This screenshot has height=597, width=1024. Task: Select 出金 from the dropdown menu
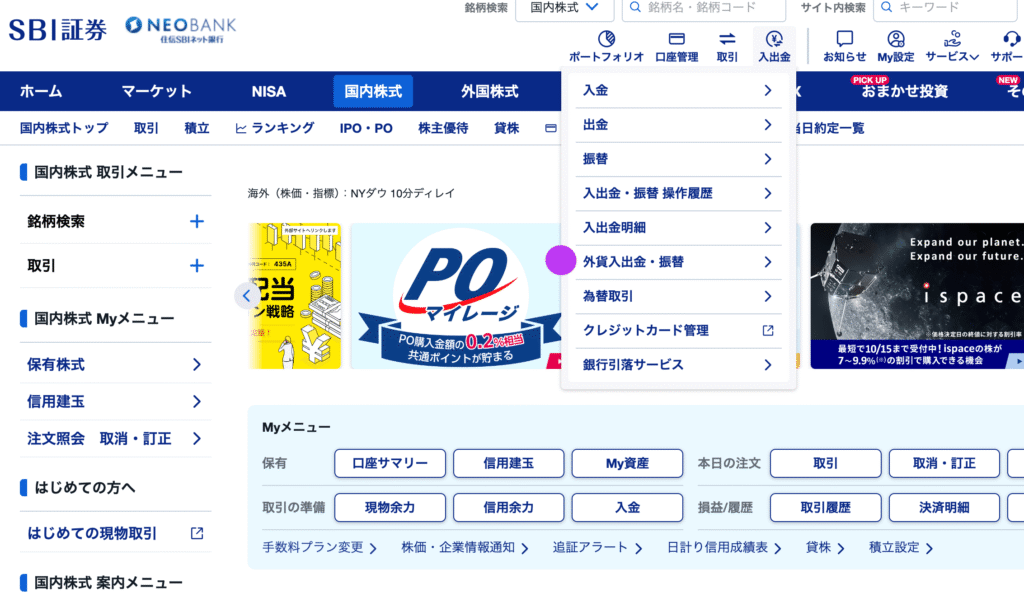click(x=678, y=125)
